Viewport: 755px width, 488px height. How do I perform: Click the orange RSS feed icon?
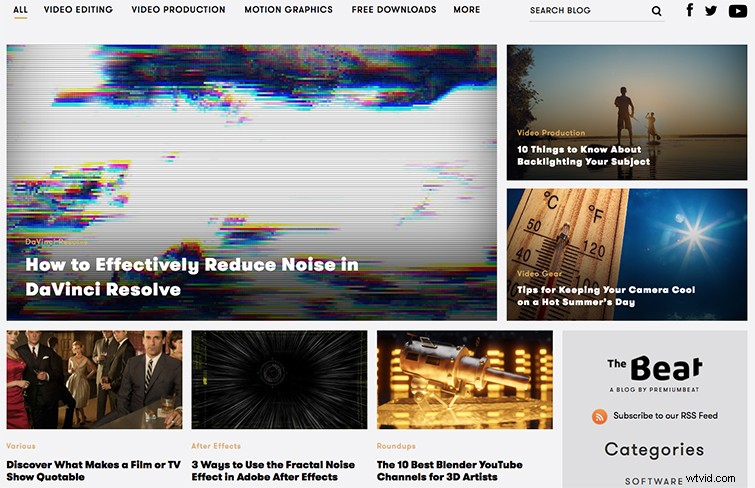click(599, 416)
